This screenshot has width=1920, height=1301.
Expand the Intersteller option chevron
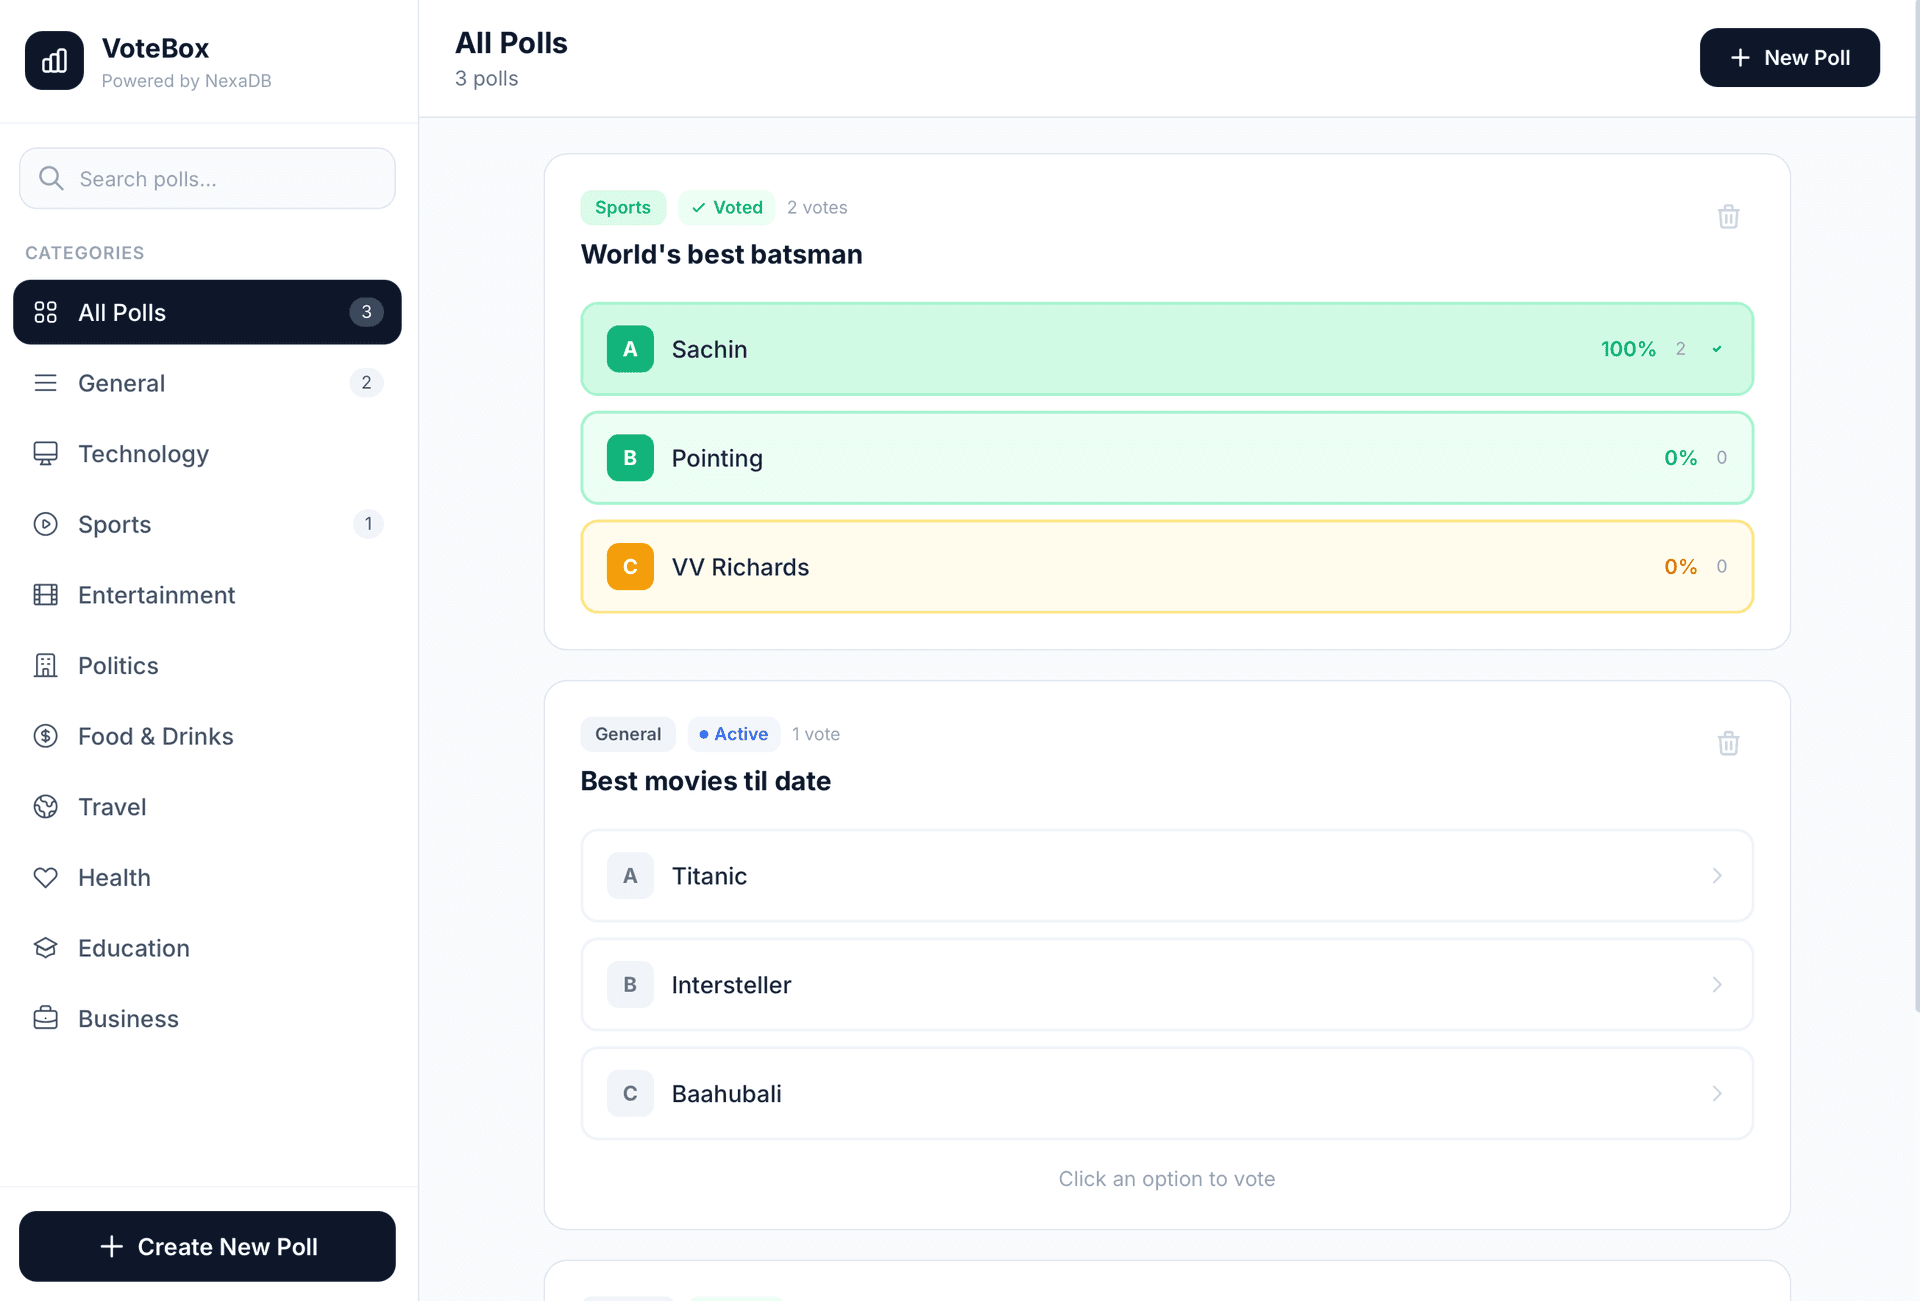pyautogui.click(x=1717, y=985)
